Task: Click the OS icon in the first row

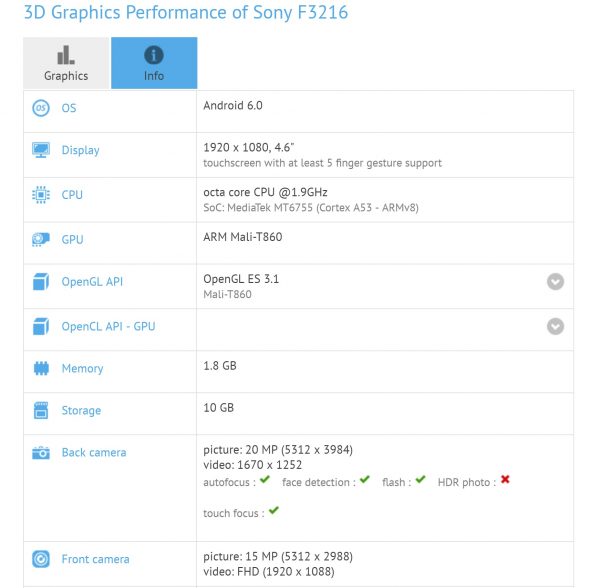Action: pos(41,108)
